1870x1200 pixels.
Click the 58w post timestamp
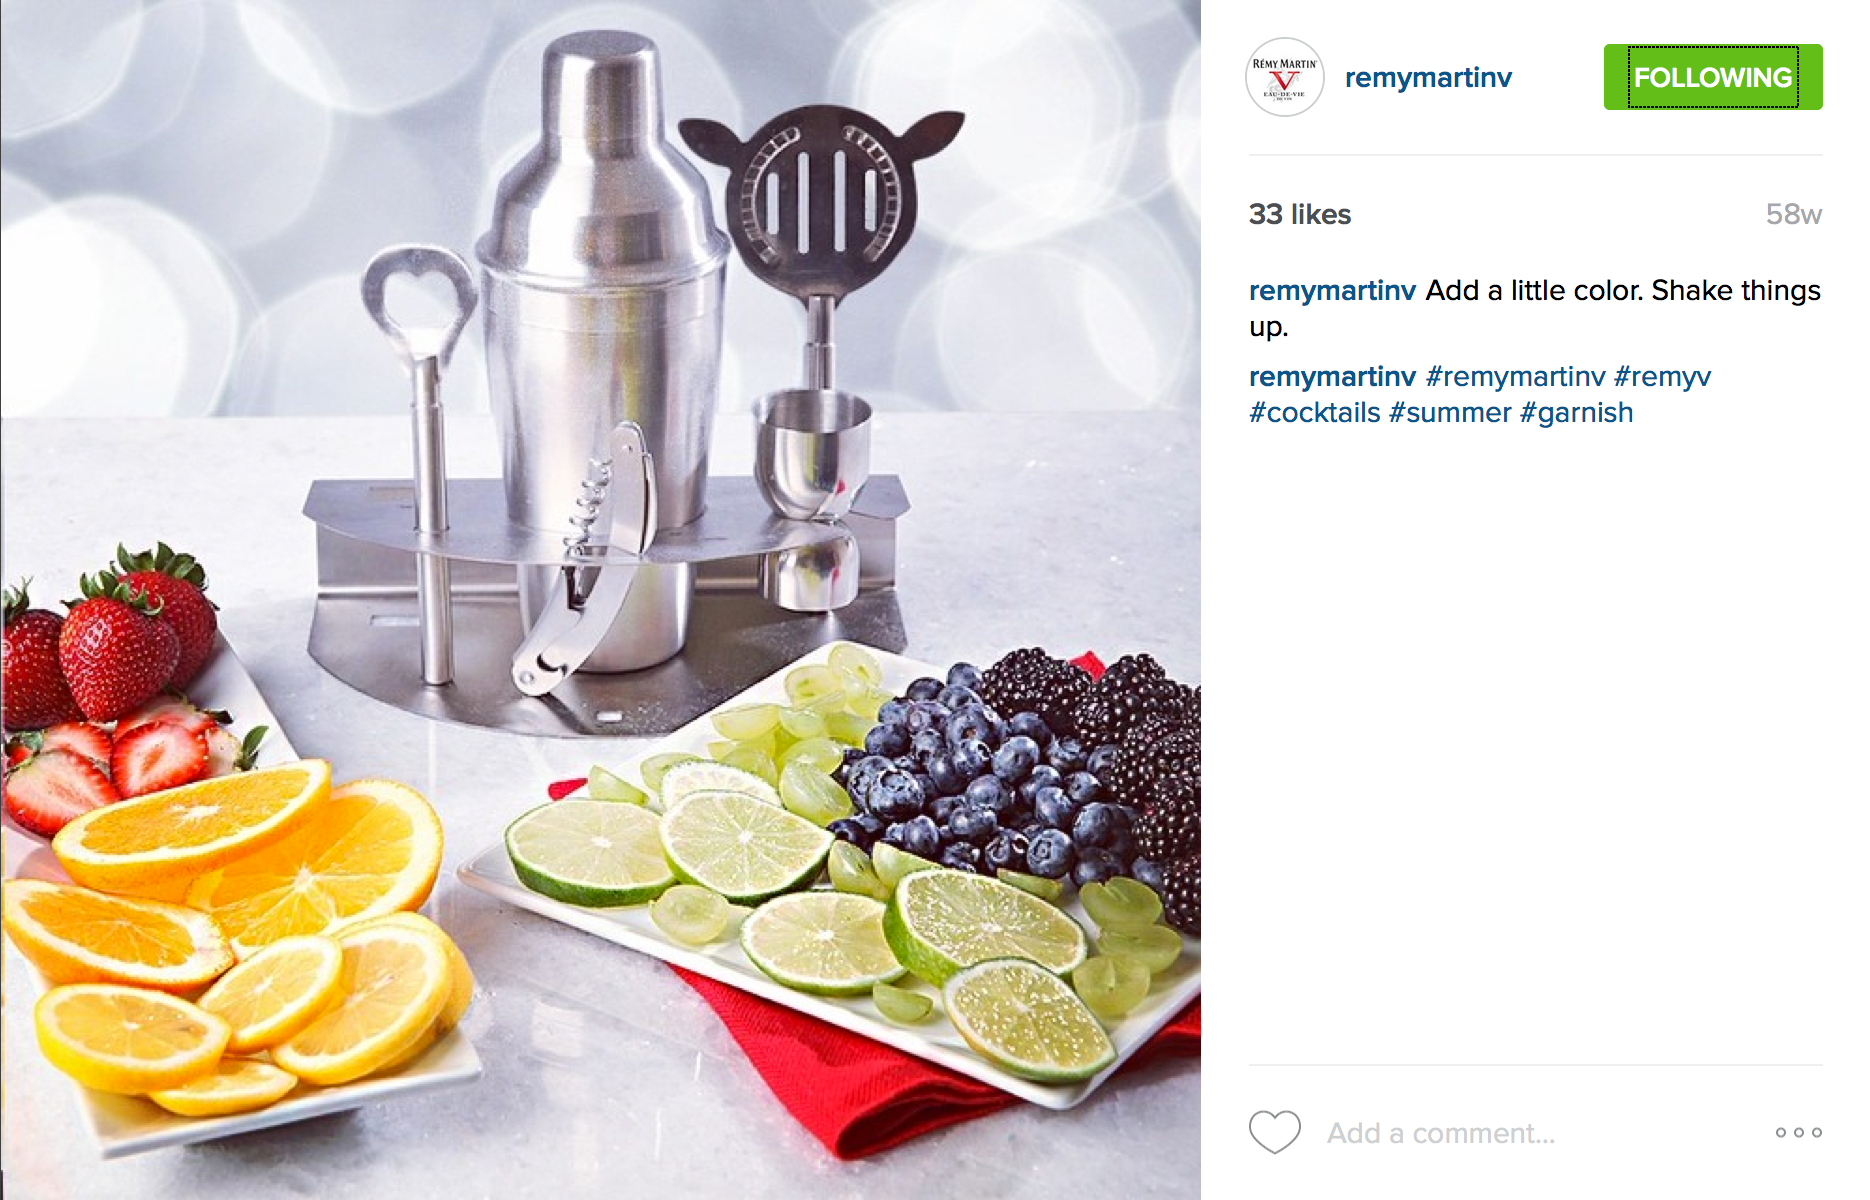pos(1793,214)
